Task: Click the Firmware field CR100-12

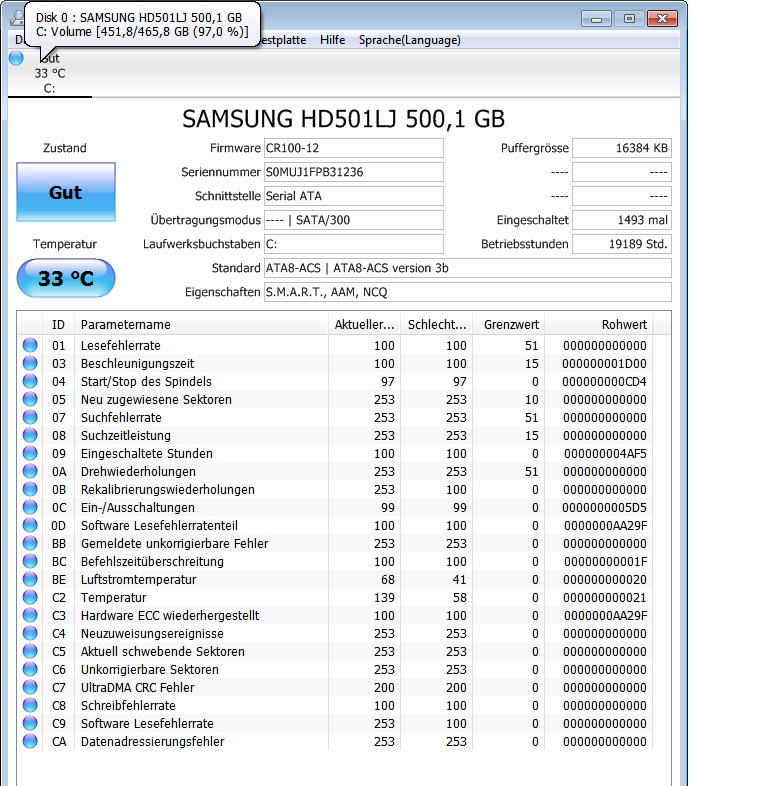Action: coord(353,148)
